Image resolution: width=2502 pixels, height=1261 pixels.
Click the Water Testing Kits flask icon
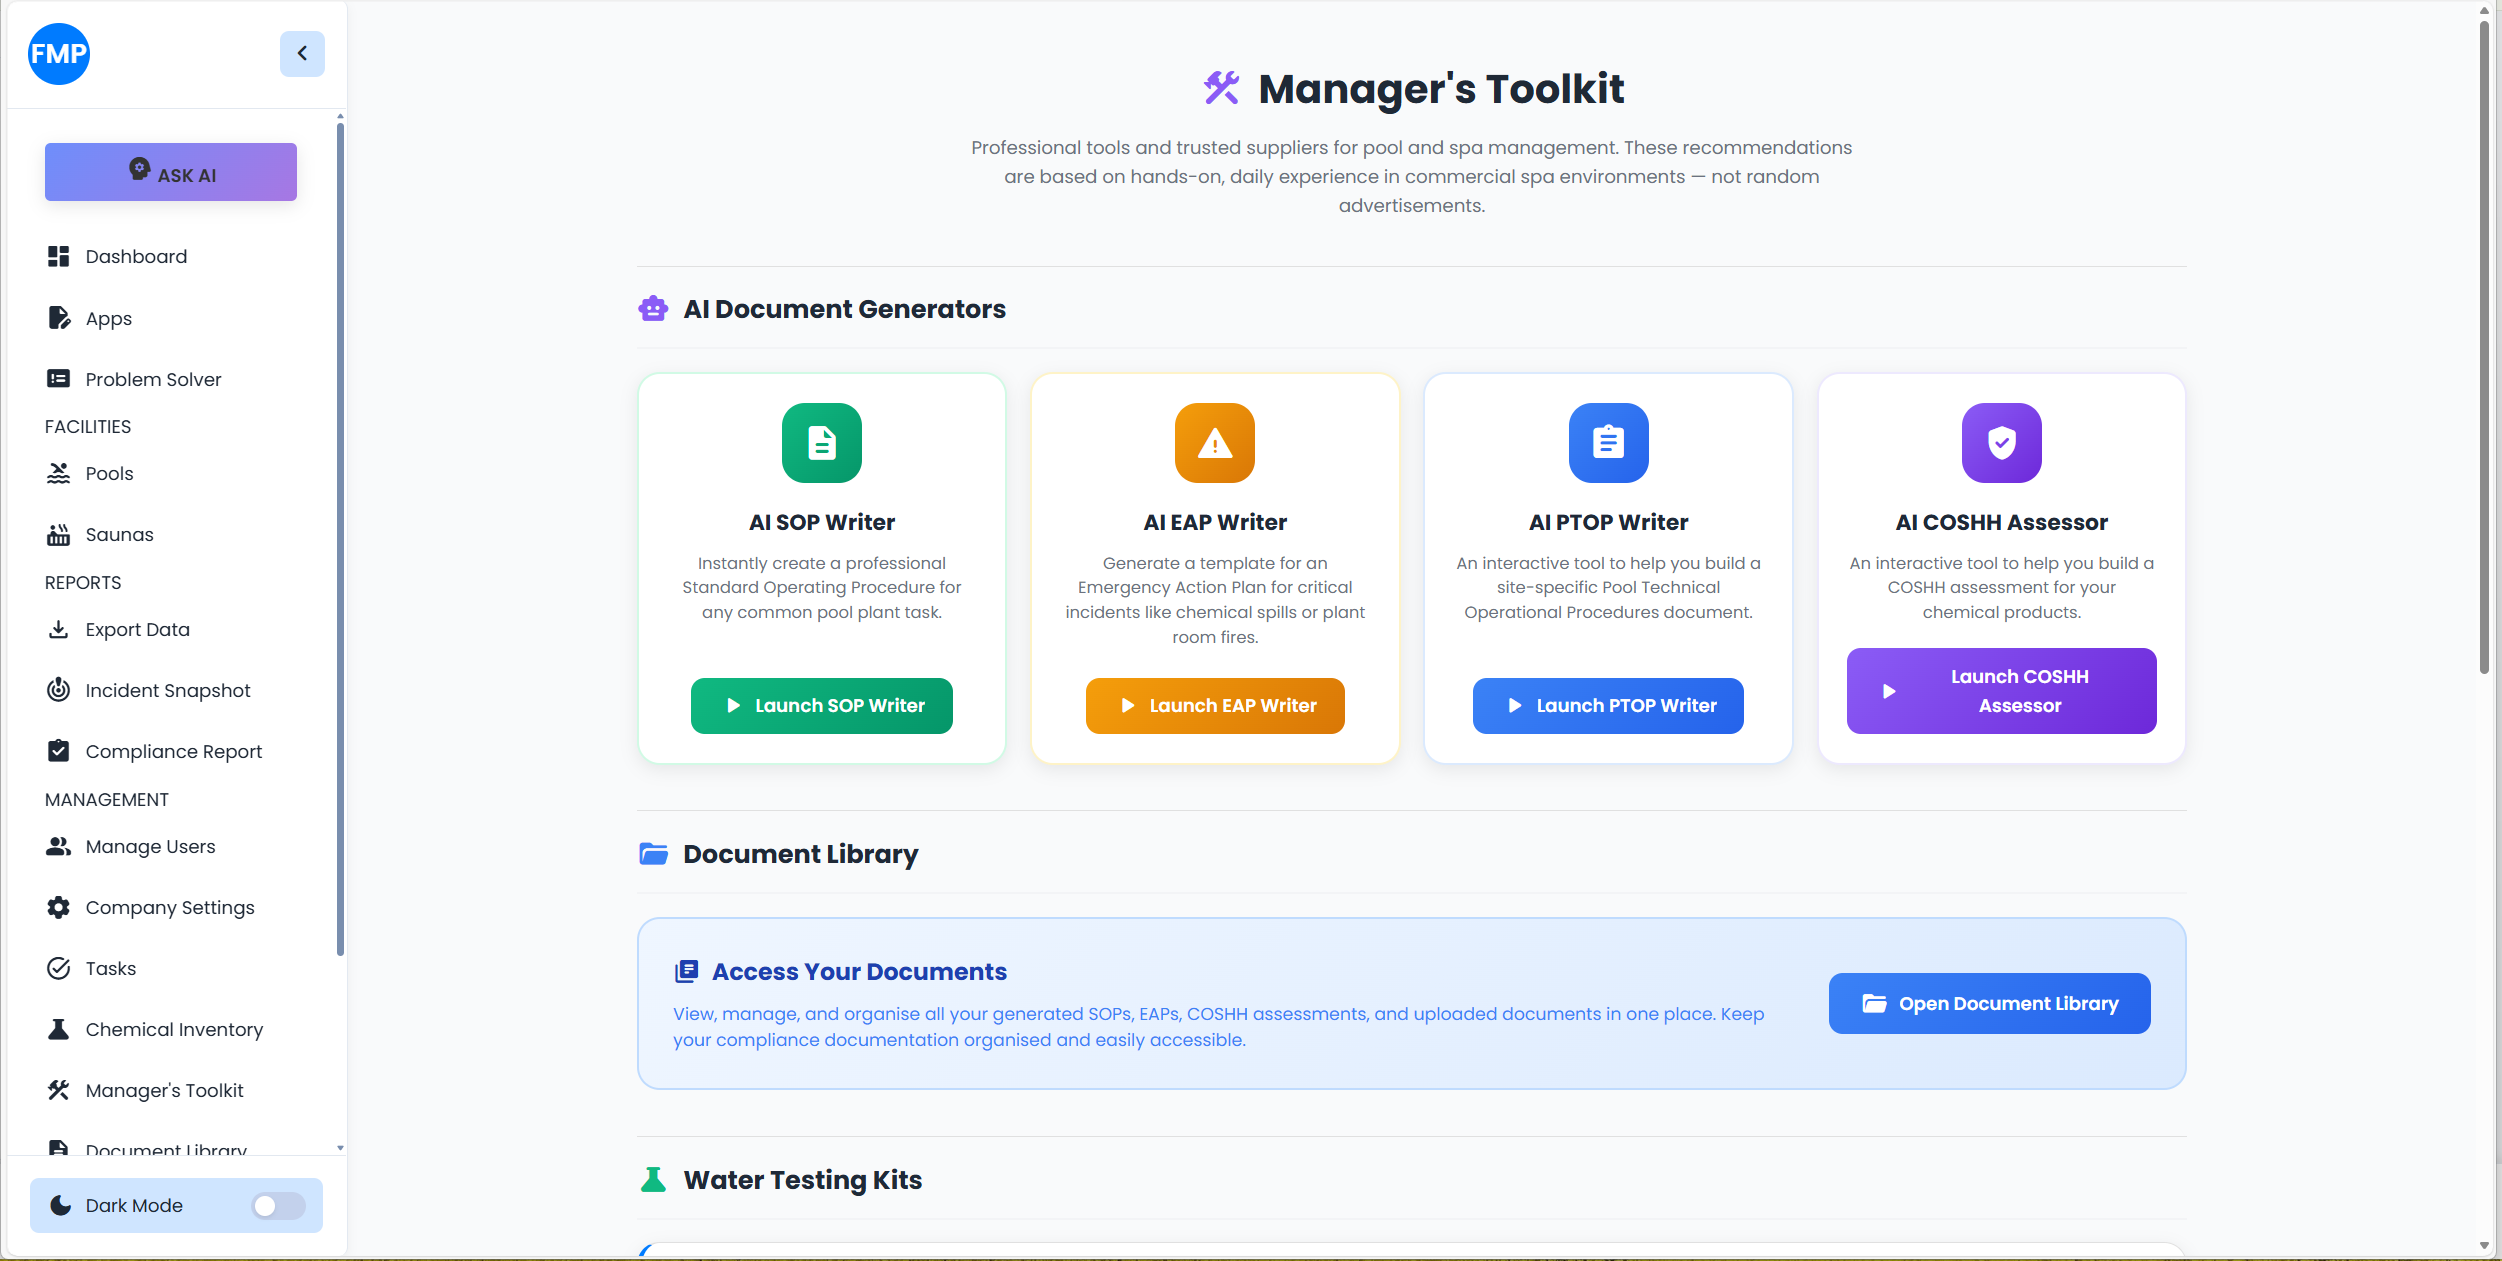653,1180
